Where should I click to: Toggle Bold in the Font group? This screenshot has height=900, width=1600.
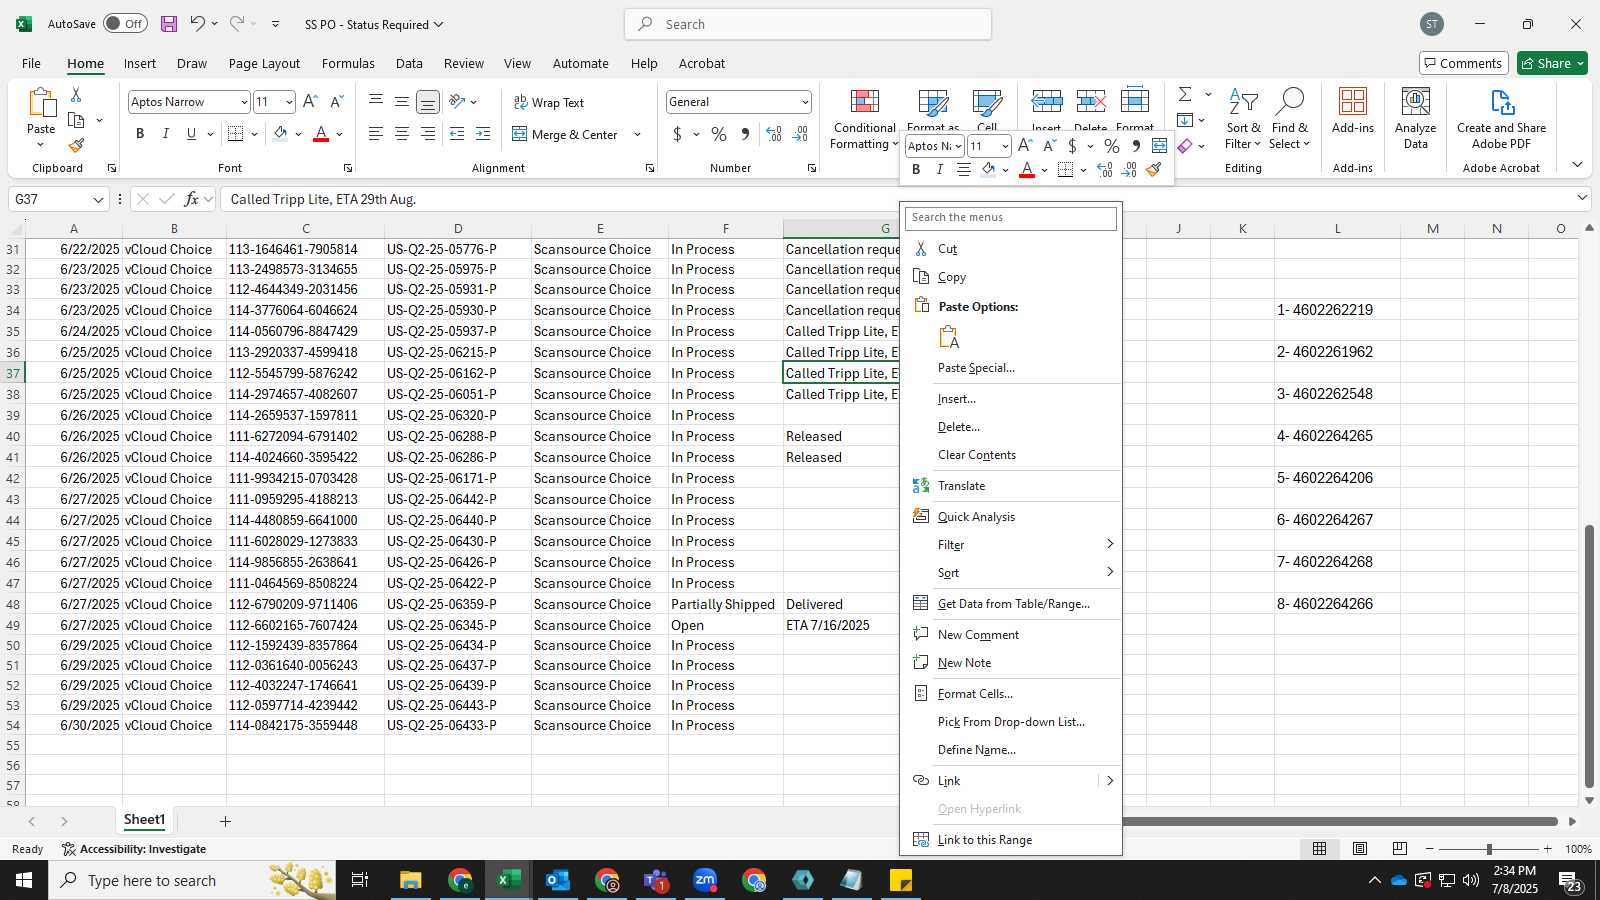tap(140, 134)
